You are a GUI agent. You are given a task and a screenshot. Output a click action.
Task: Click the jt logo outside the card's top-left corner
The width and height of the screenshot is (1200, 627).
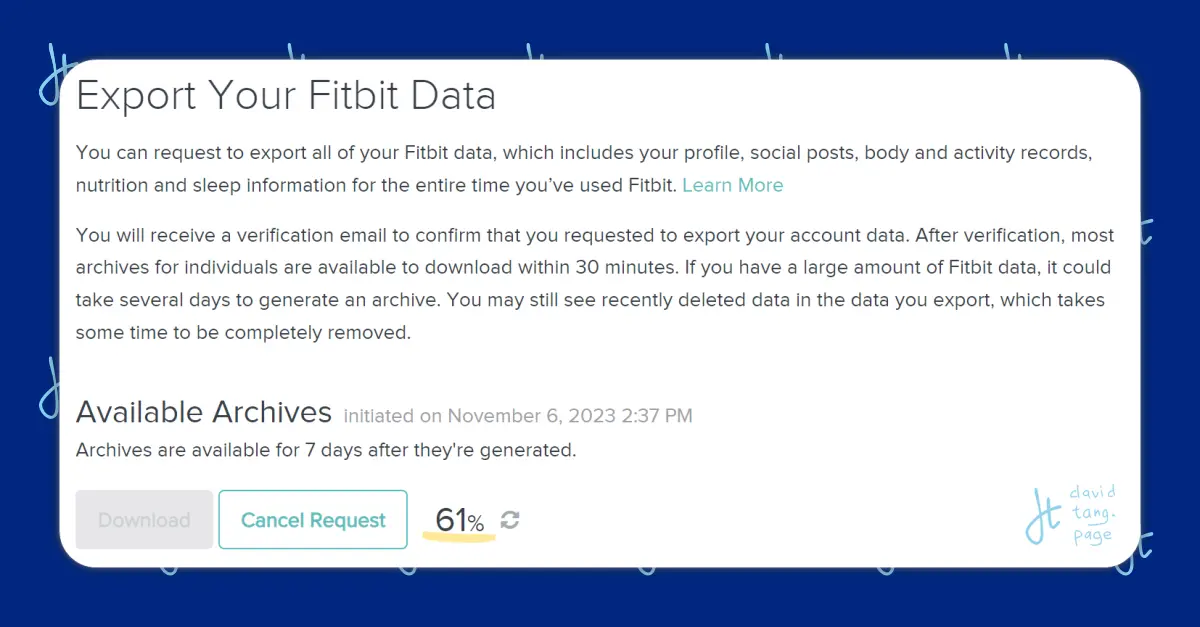pyautogui.click(x=54, y=73)
